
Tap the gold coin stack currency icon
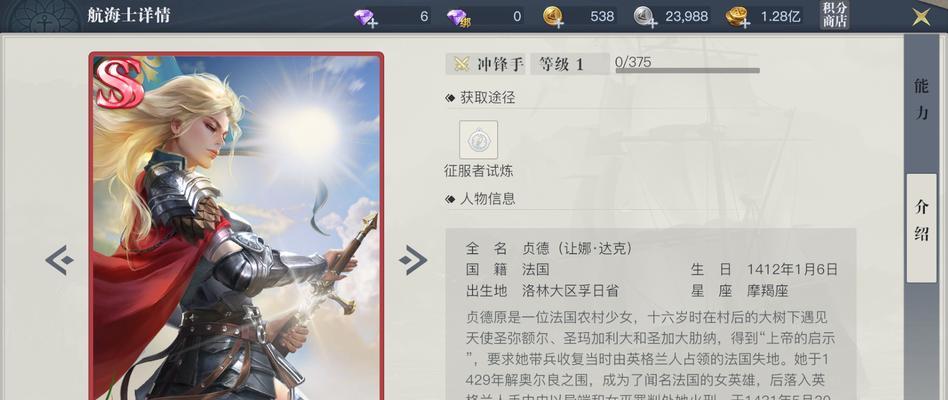click(736, 16)
